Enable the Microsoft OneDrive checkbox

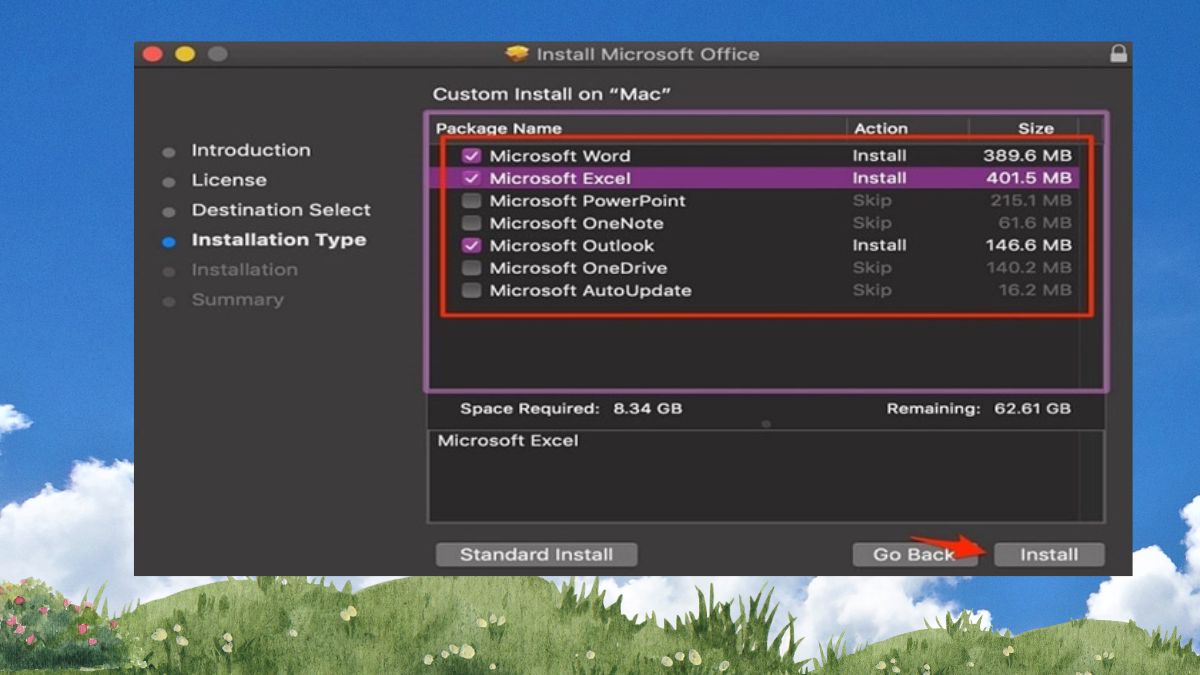click(471, 268)
